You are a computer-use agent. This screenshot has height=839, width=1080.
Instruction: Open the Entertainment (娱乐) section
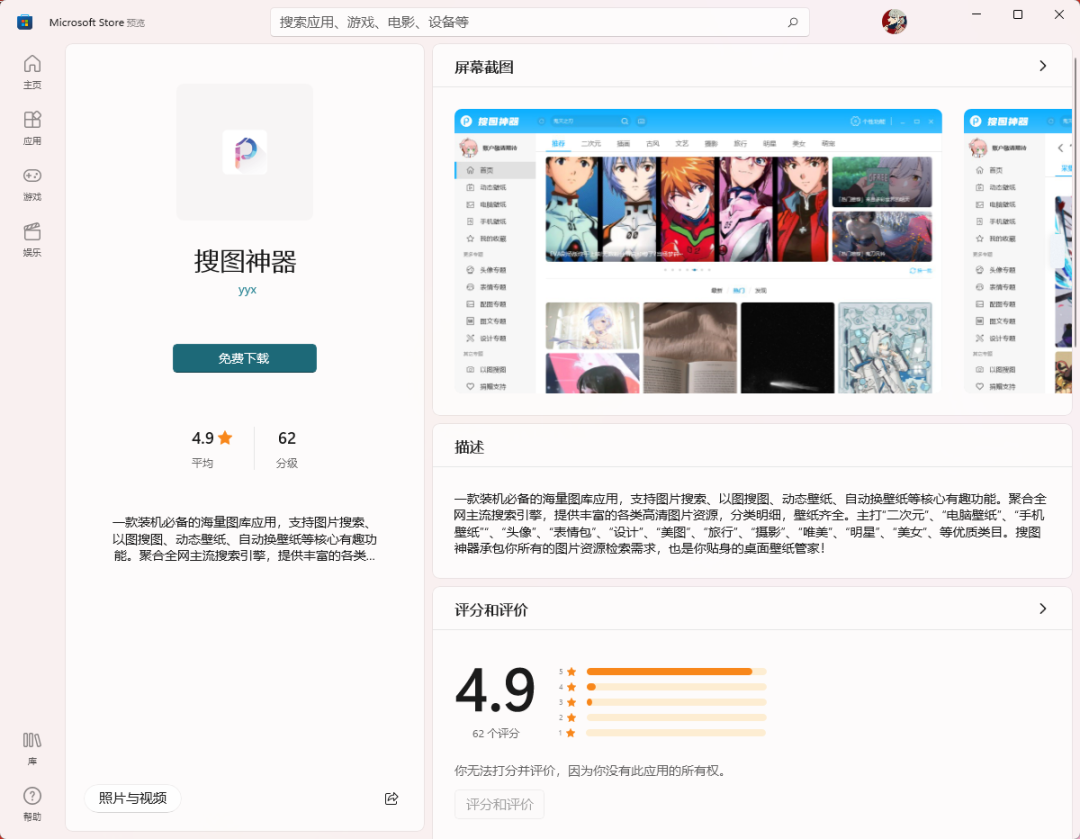coord(32,240)
